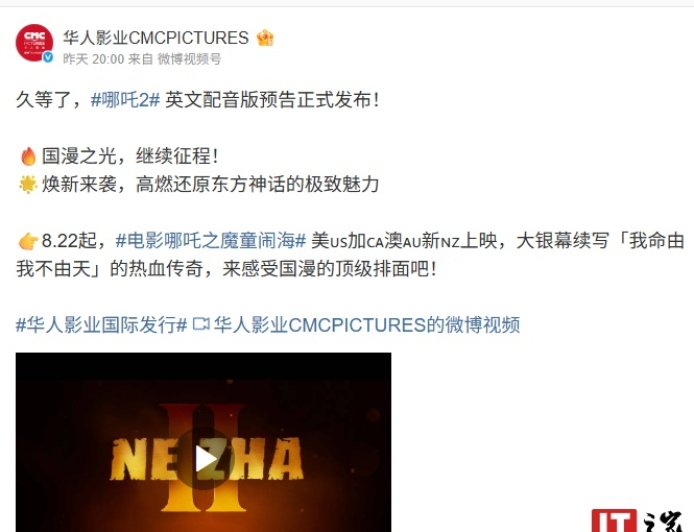Click the blue verified badge on avatar
This screenshot has height=532, width=694.
pyautogui.click(x=48, y=57)
